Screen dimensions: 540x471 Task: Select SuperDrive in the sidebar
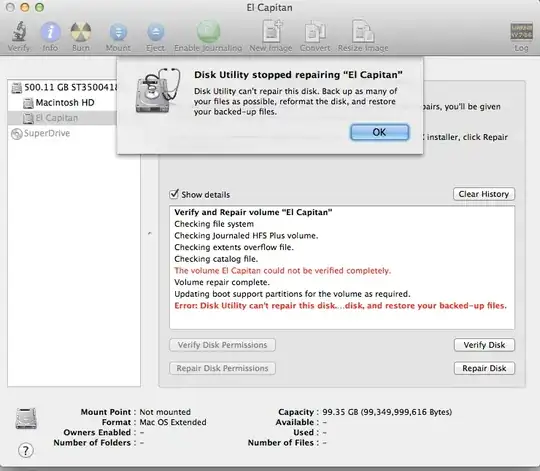pos(41,133)
